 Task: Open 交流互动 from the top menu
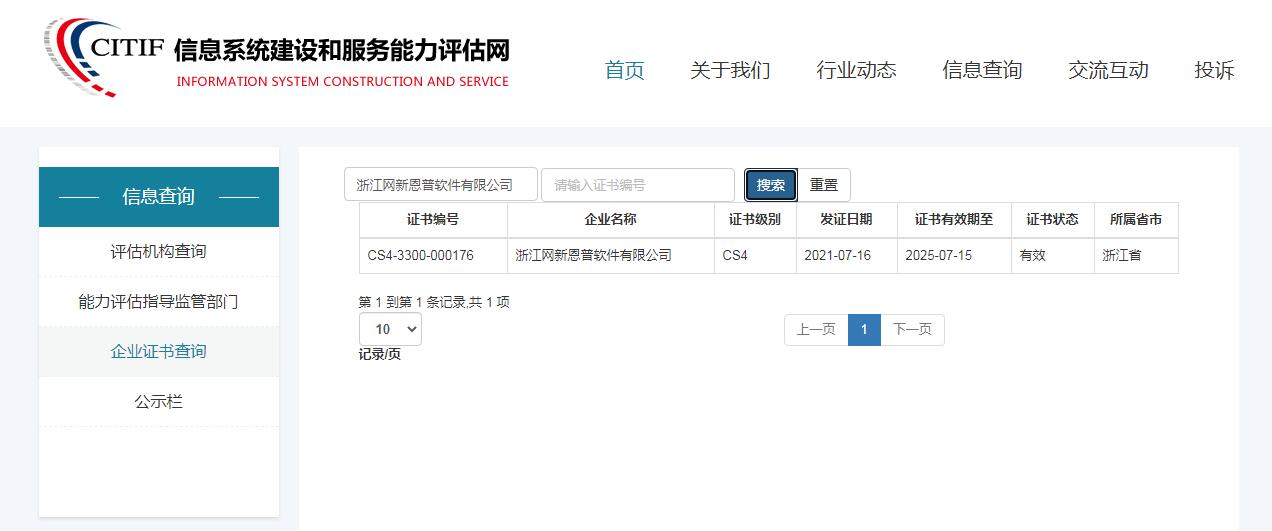pyautogui.click(x=1108, y=70)
